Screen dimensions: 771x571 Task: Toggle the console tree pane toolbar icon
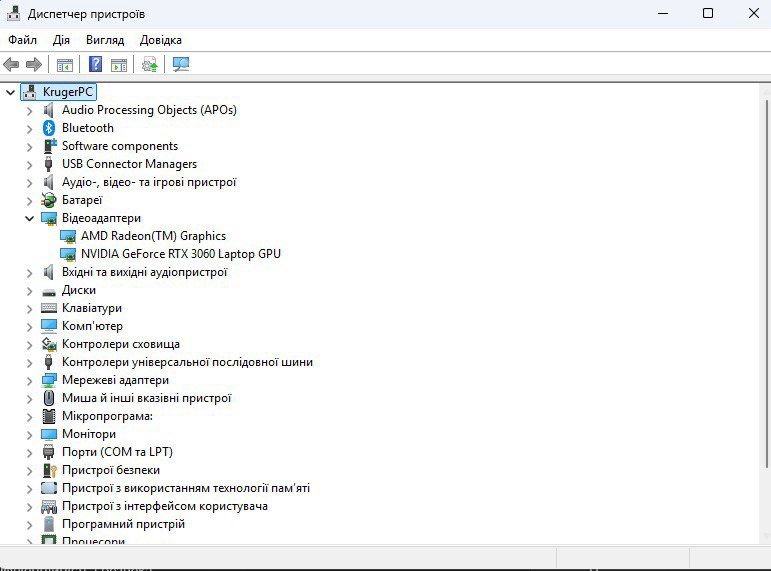click(x=65, y=64)
